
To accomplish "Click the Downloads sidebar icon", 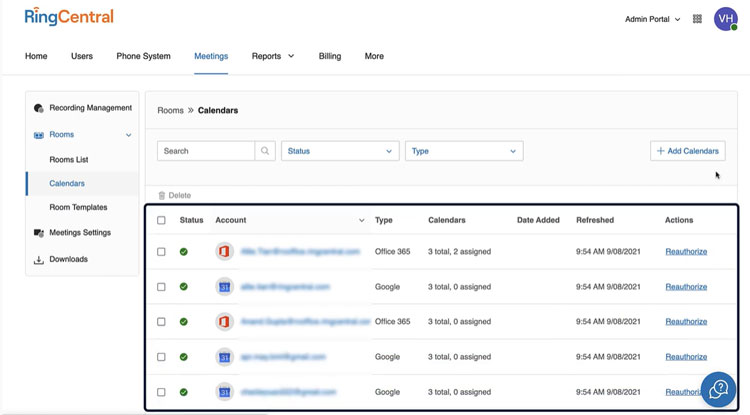I will click(x=39, y=260).
